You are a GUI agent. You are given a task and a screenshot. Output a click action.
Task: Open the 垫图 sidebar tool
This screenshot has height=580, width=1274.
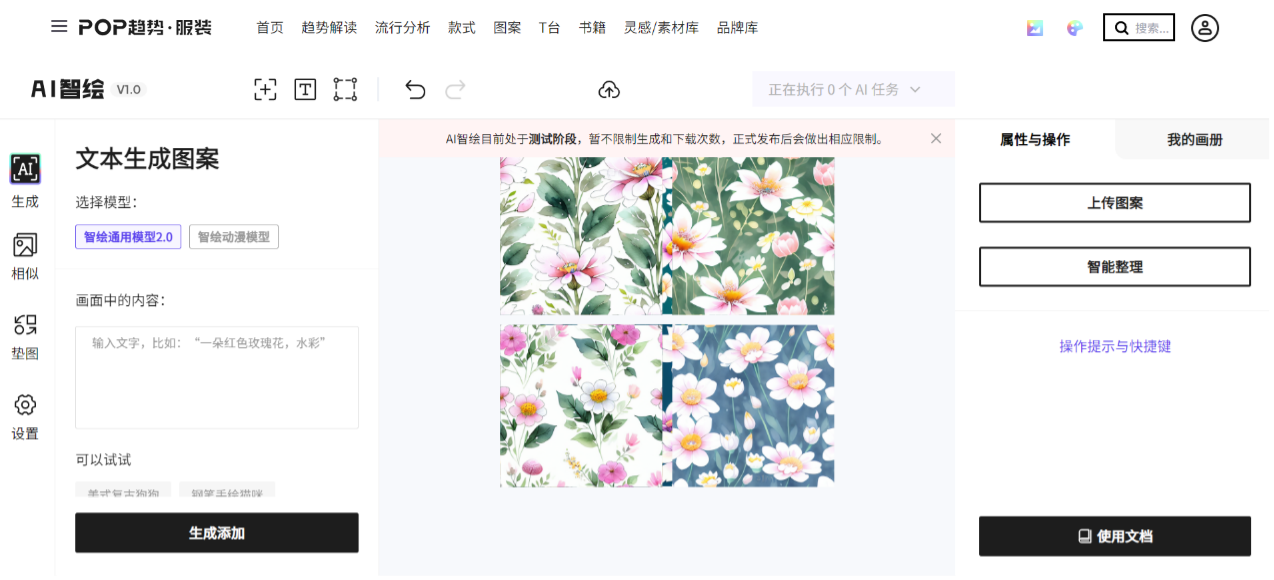[x=25, y=336]
